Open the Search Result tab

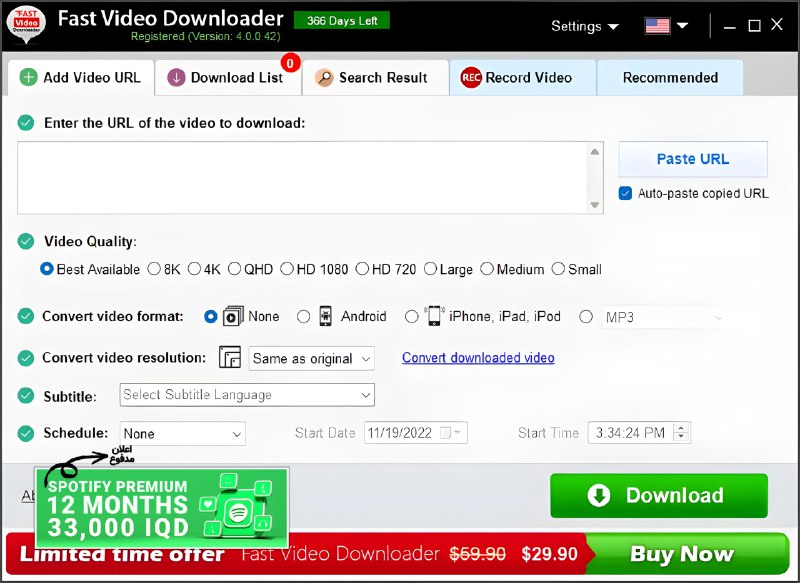click(x=376, y=78)
